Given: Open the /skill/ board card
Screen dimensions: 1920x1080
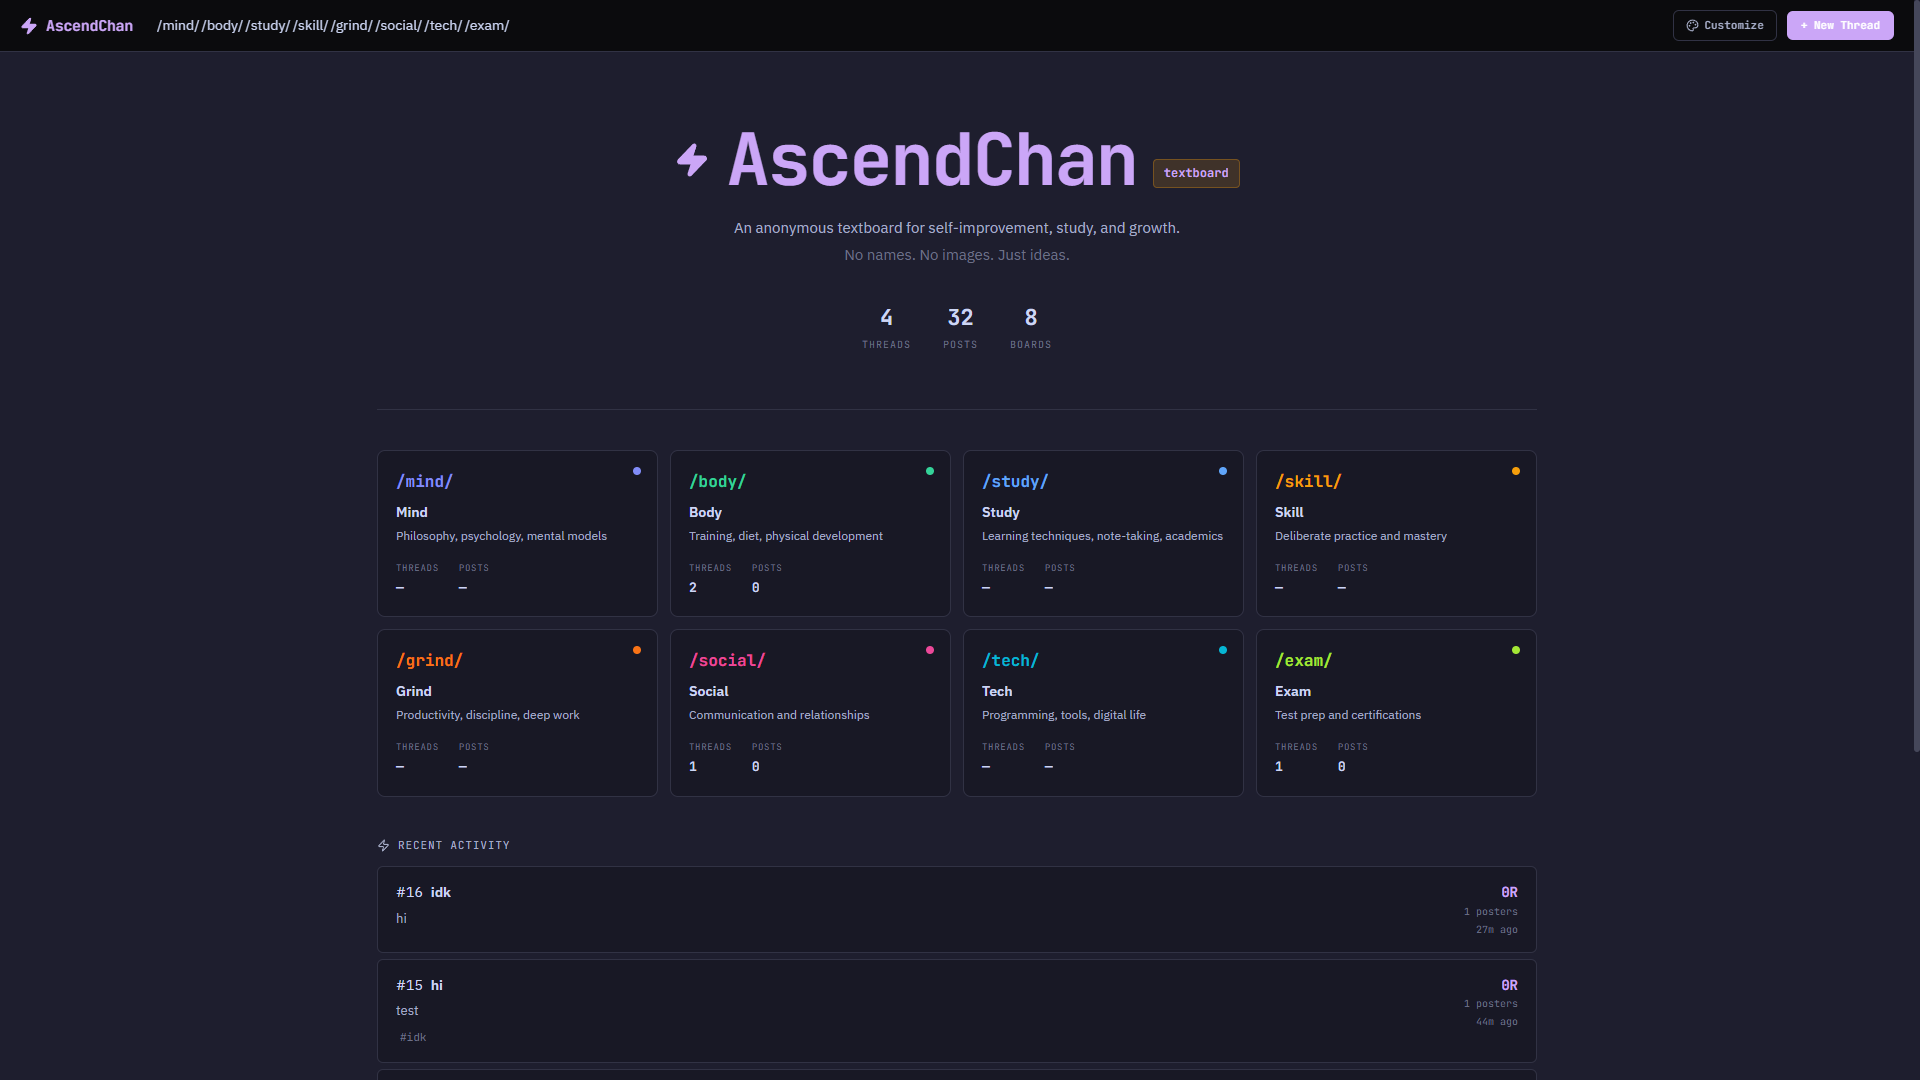Looking at the screenshot, I should click(x=1395, y=533).
